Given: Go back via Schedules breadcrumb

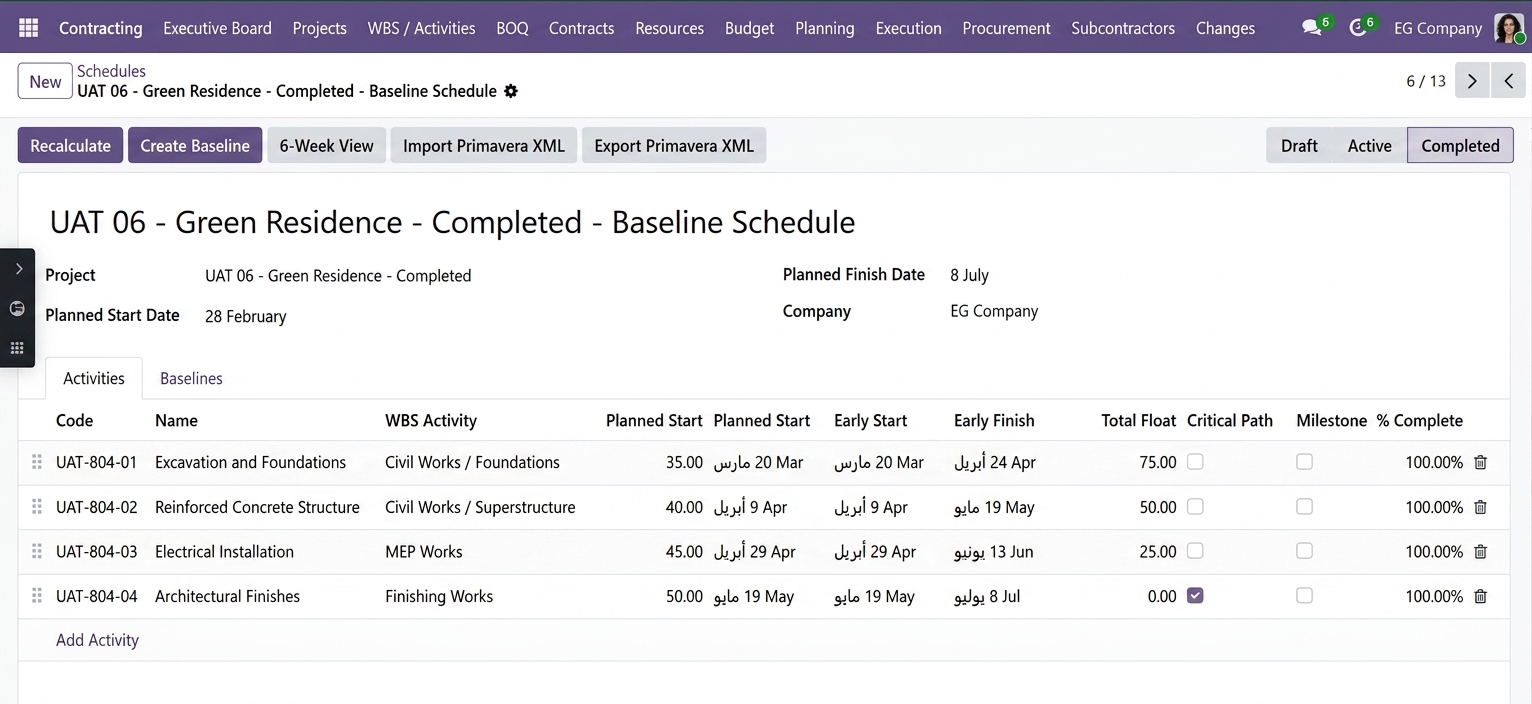Looking at the screenshot, I should pyautogui.click(x=111, y=71).
